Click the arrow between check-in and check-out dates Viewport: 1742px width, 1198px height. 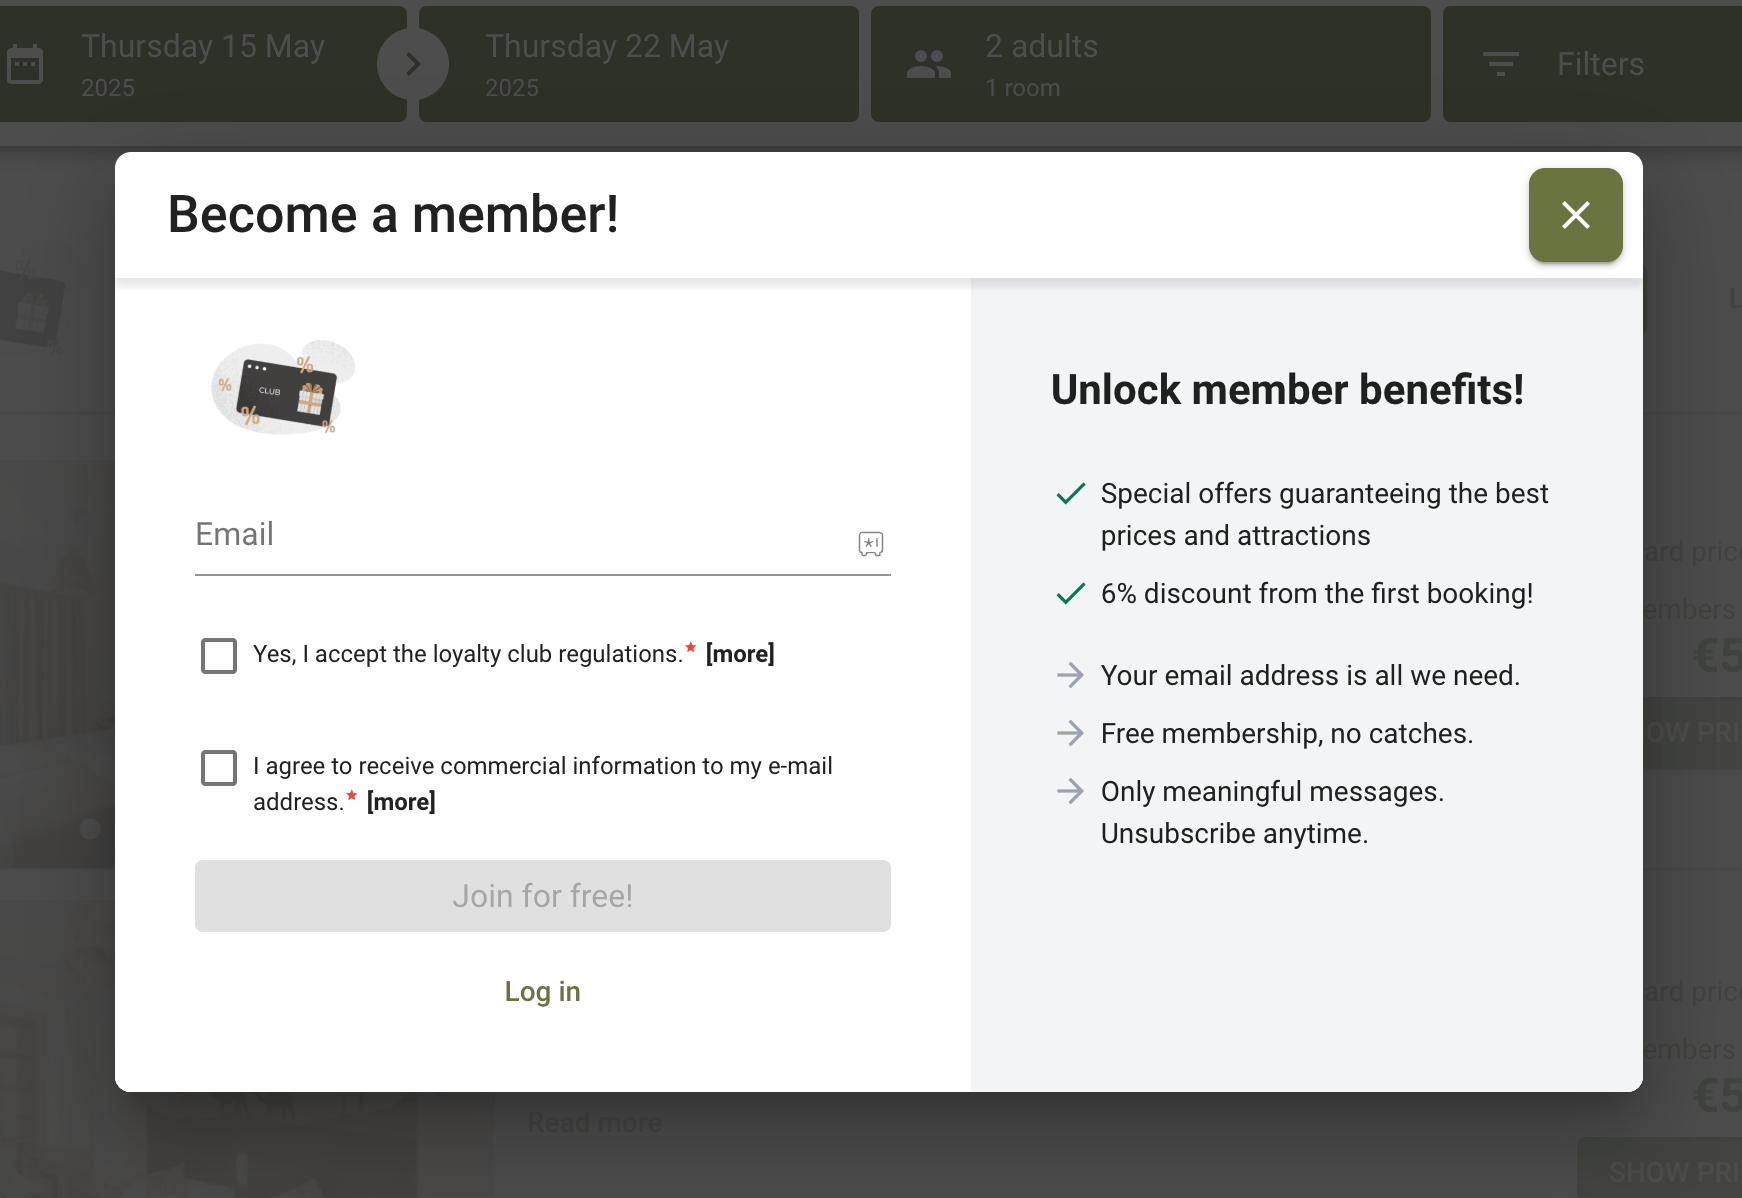412,65
